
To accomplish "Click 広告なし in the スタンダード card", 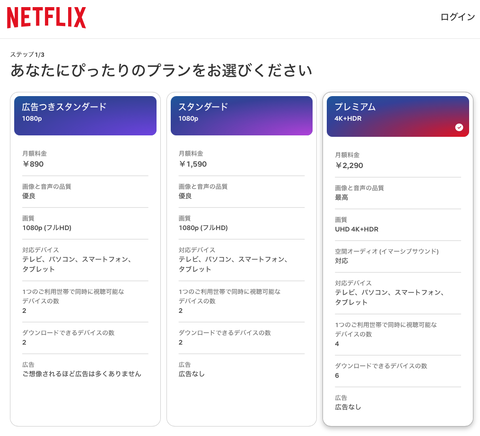I will (192, 374).
